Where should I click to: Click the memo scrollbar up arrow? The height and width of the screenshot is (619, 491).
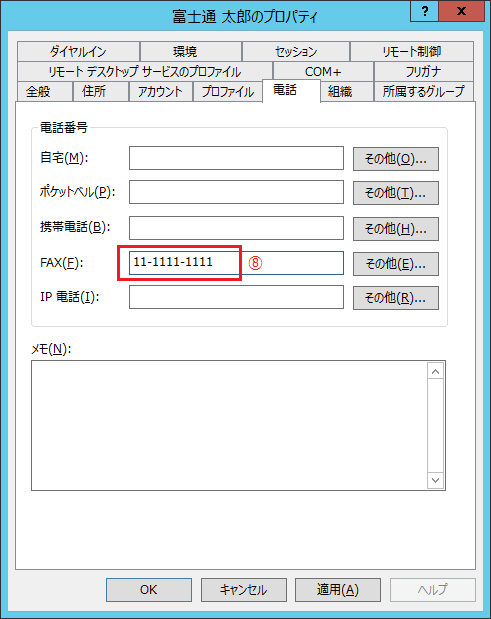435,371
